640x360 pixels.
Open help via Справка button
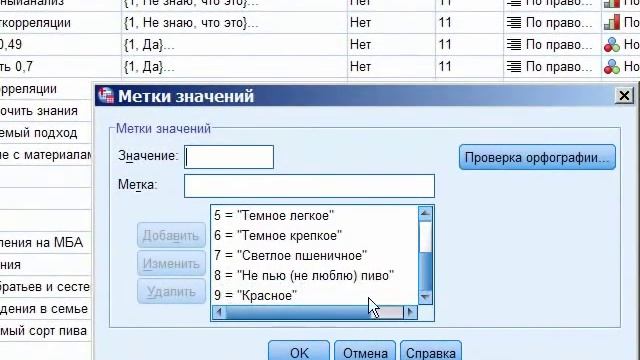(431, 352)
